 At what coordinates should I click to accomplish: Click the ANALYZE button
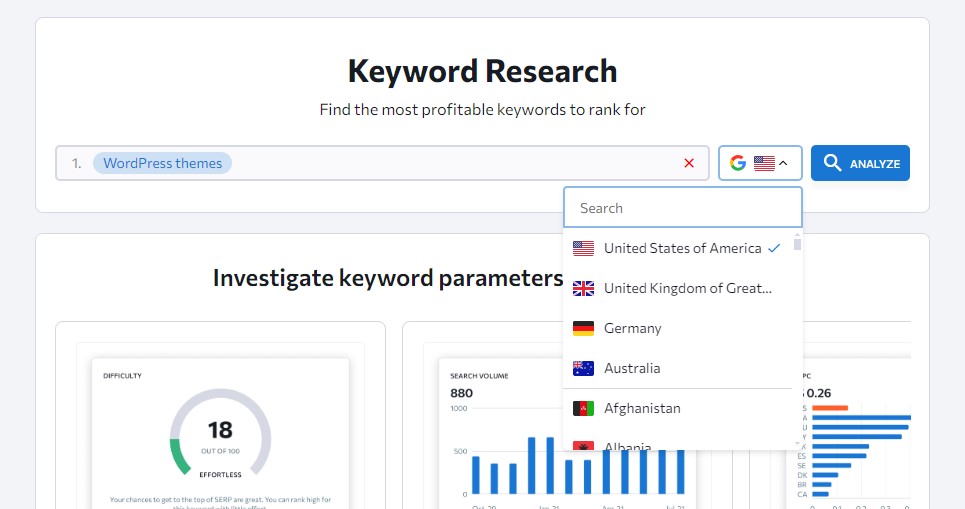click(x=860, y=163)
